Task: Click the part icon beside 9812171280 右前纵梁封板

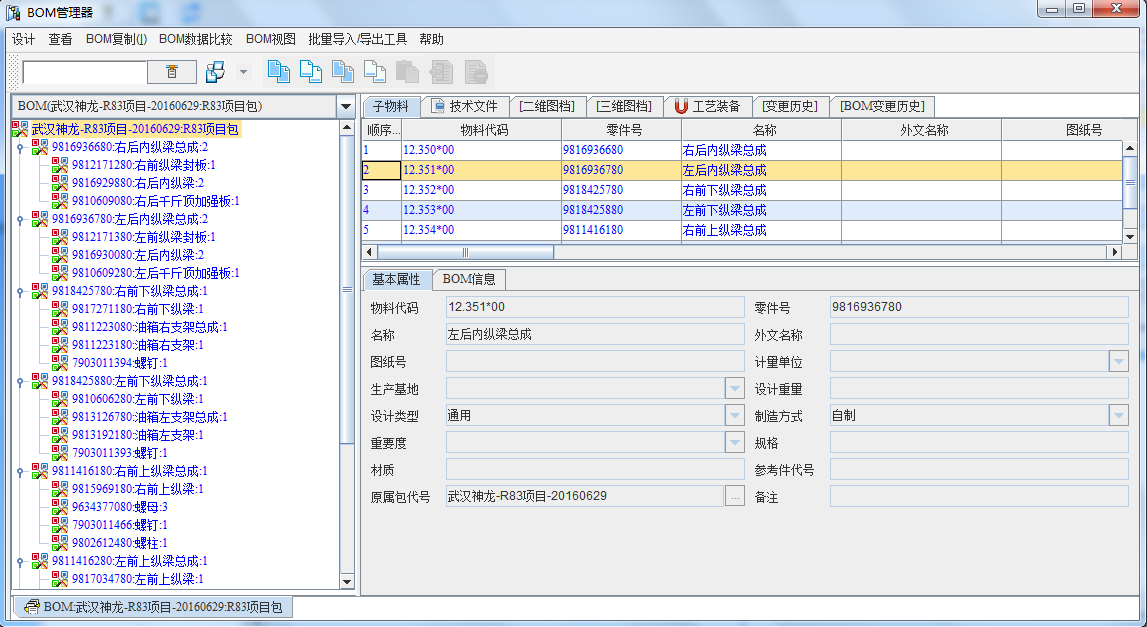Action: point(60,165)
